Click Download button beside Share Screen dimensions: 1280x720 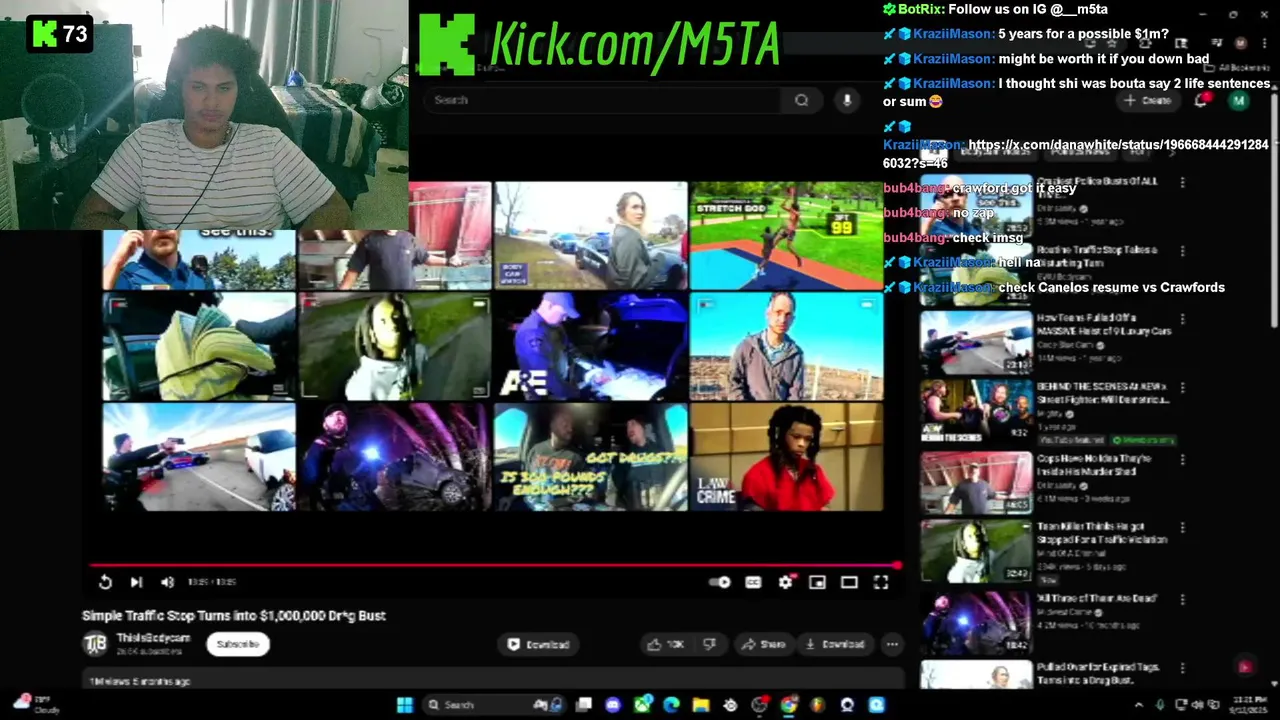[835, 645]
